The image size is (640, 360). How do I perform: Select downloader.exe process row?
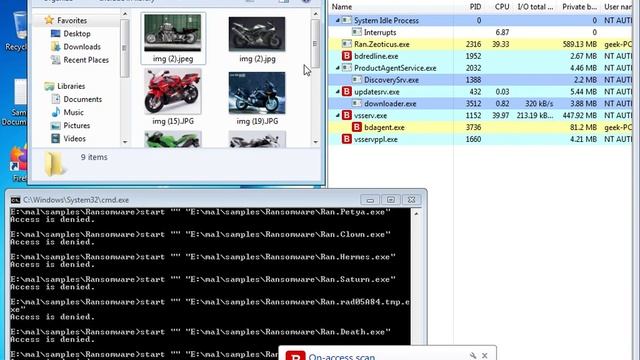480,103
